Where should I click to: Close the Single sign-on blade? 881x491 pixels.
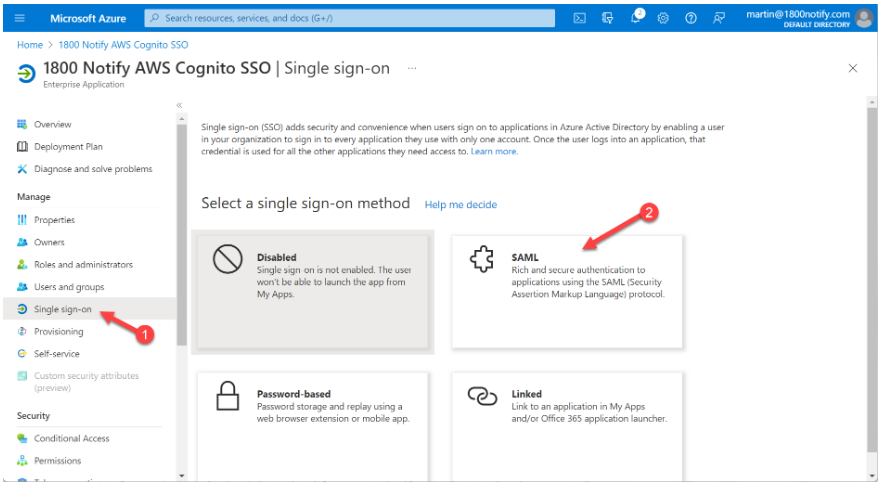coord(852,68)
